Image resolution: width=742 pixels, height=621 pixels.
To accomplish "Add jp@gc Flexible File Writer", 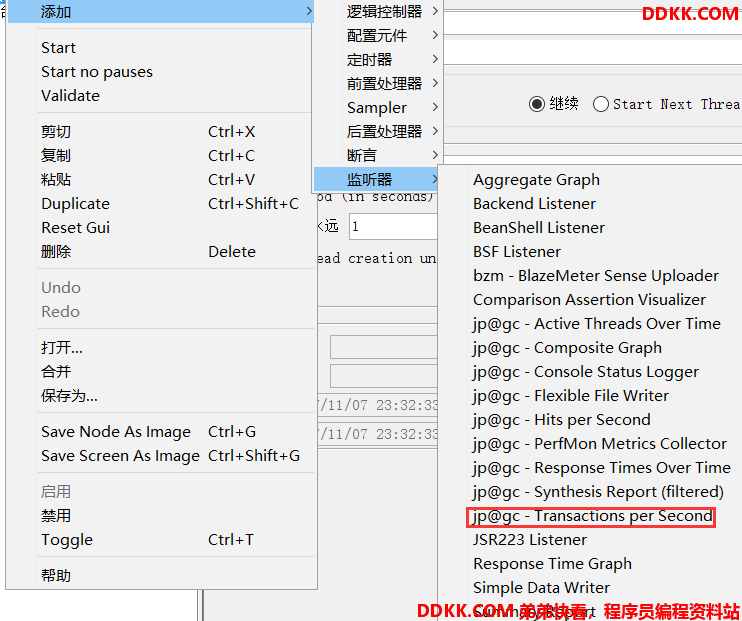I will click(x=571, y=396).
